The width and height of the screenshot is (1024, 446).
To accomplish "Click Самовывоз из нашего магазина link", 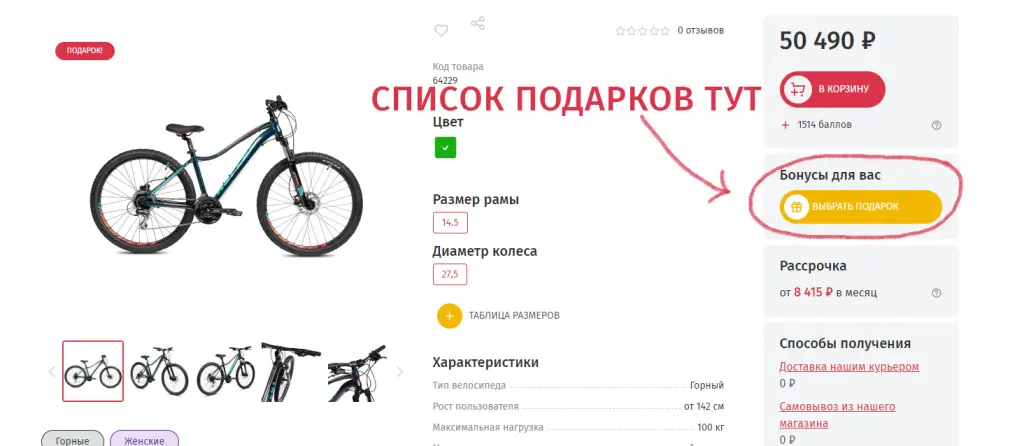I will click(x=837, y=415).
